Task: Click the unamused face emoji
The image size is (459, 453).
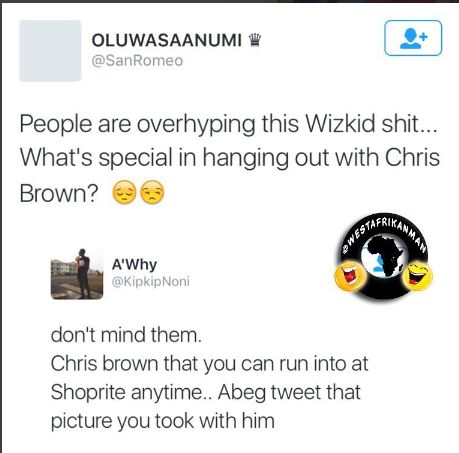Action: click(152, 193)
